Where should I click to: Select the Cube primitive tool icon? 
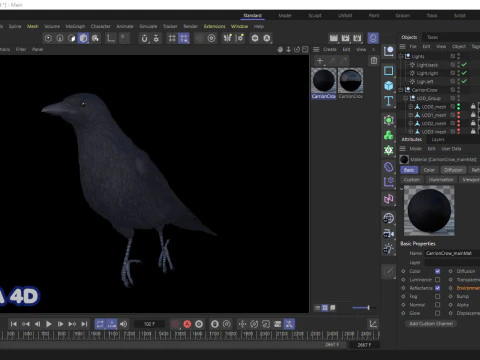[389, 86]
